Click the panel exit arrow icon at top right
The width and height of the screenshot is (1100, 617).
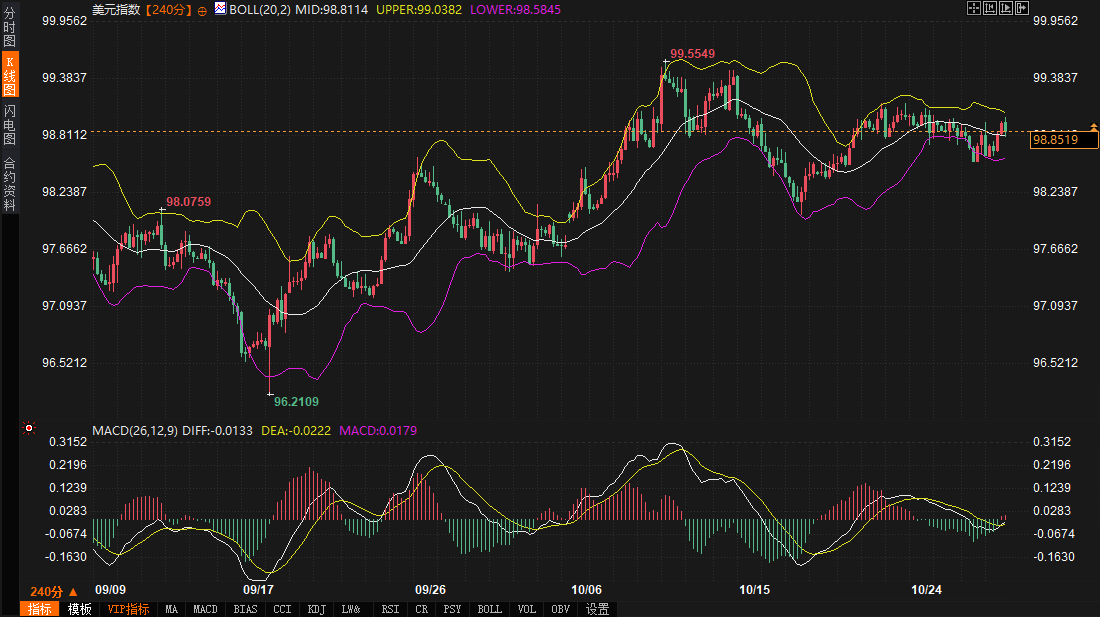coord(1022,8)
